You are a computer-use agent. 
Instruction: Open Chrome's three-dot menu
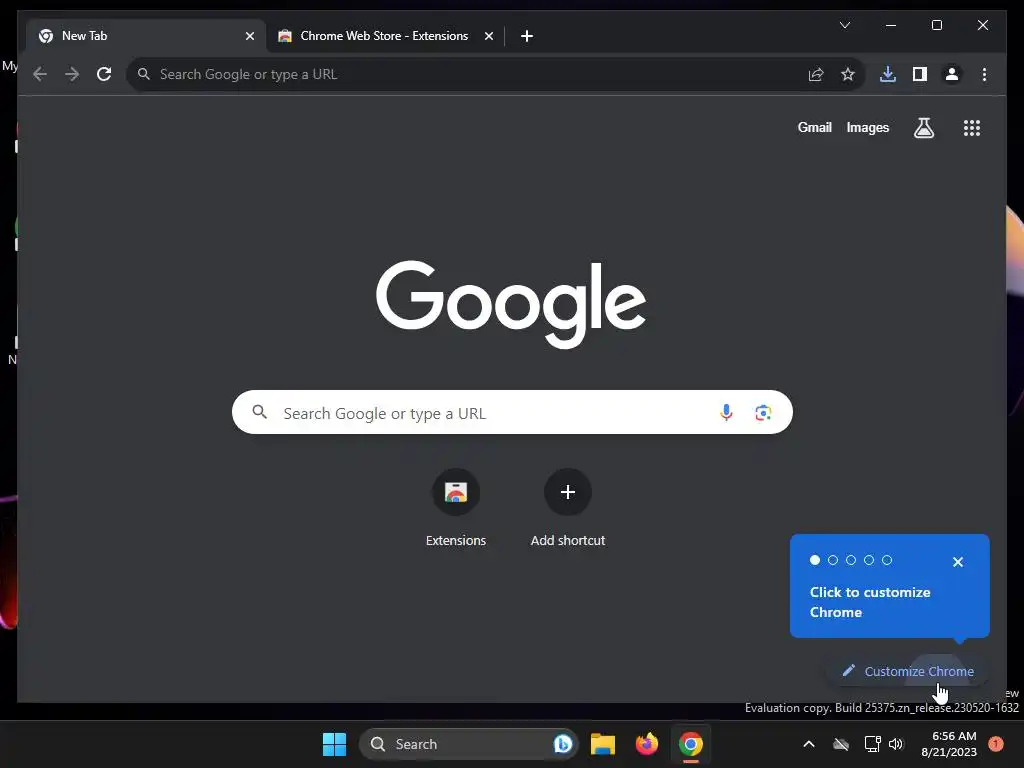984,74
